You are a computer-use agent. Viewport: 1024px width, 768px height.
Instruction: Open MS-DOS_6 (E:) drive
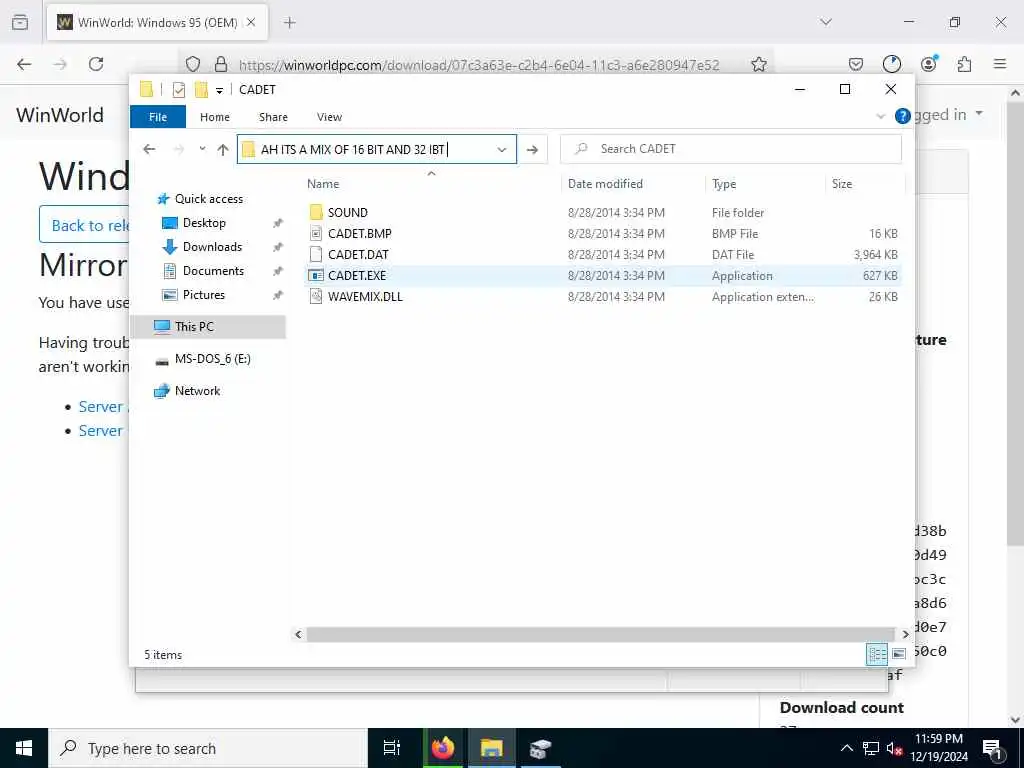(x=212, y=359)
